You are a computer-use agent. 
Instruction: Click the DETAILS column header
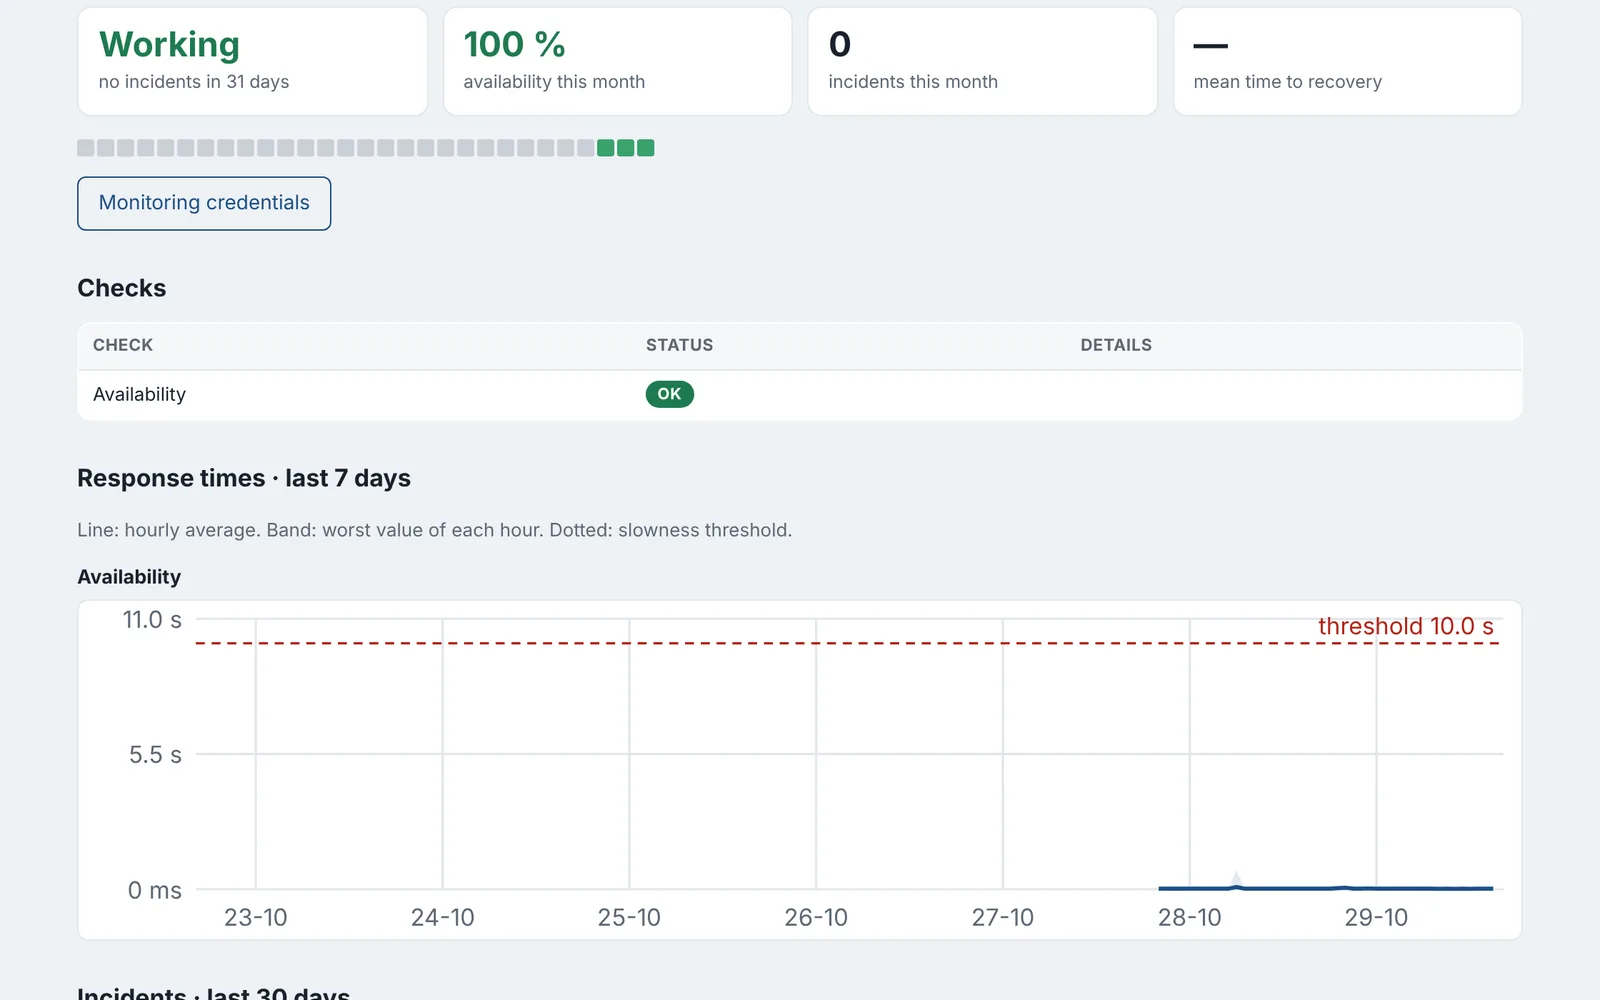1116,345
